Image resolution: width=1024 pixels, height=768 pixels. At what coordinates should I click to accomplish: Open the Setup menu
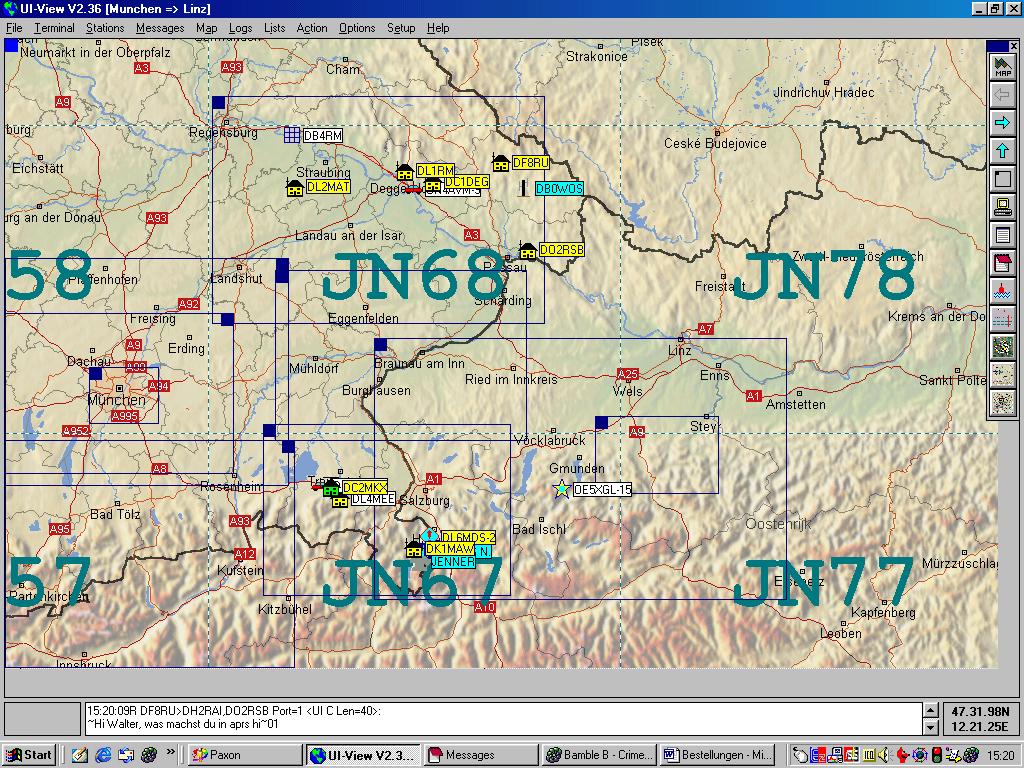coord(401,28)
